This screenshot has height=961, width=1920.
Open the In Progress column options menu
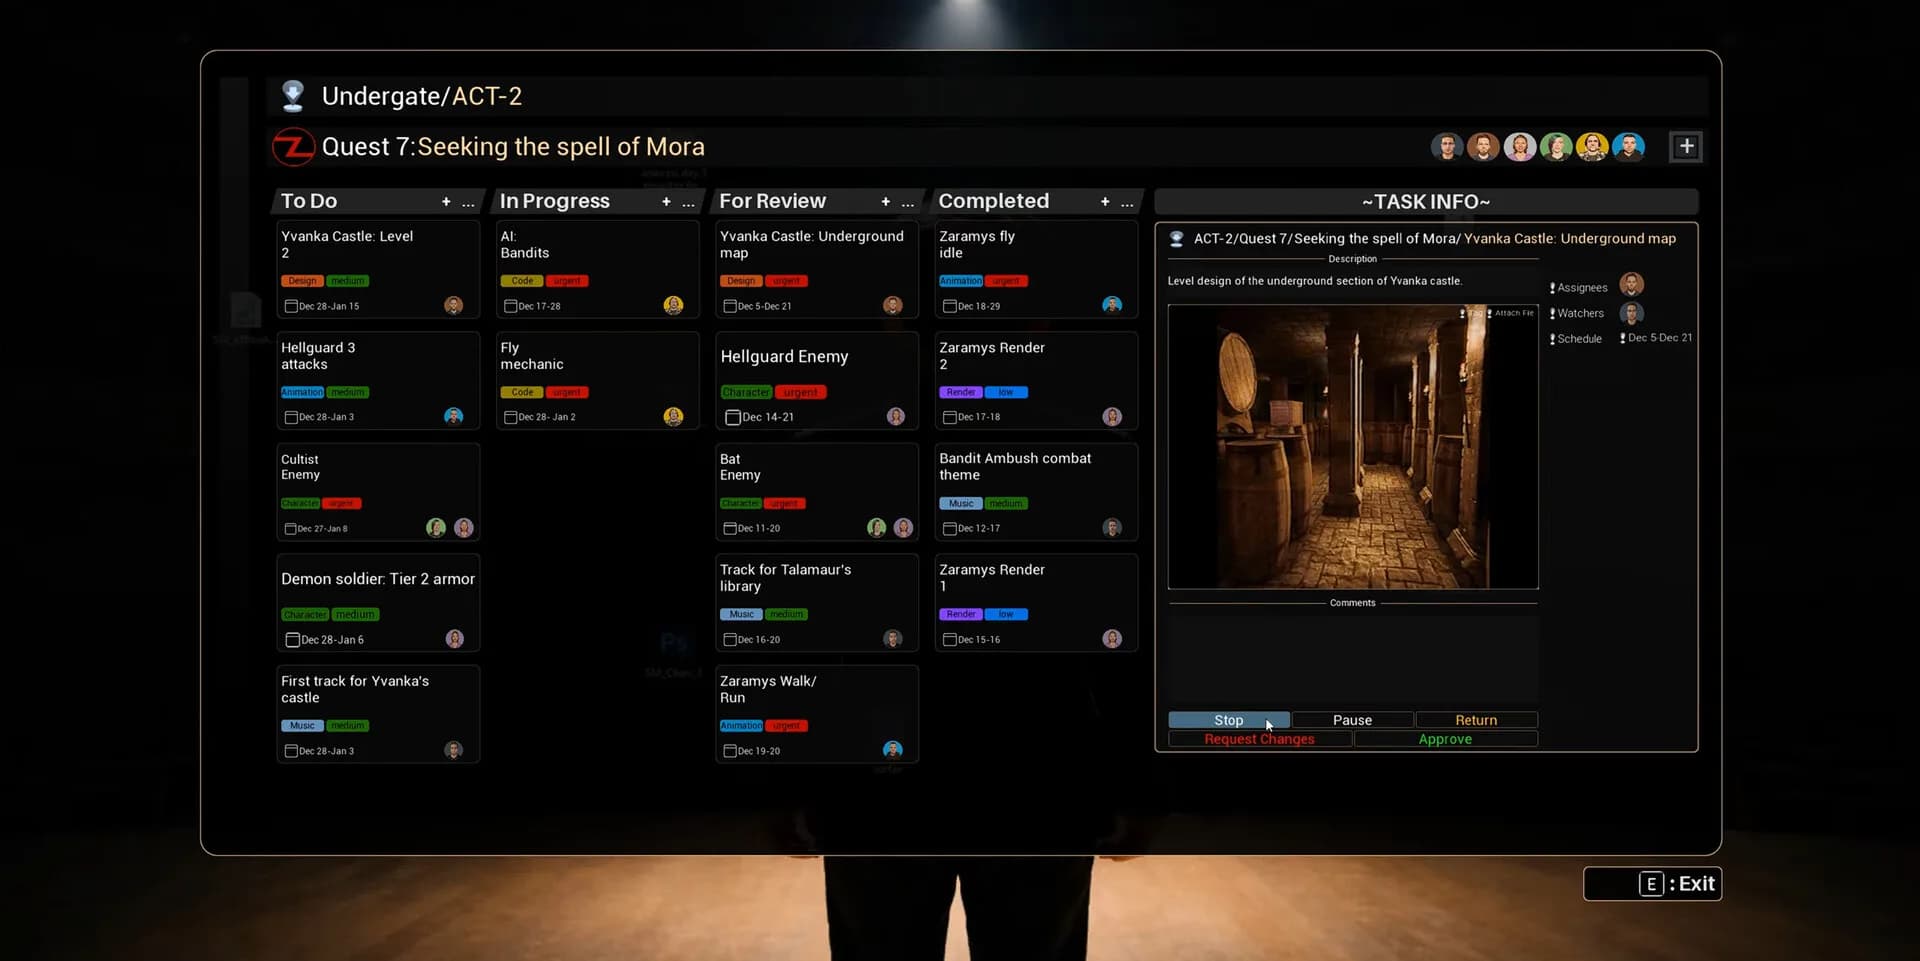(688, 203)
